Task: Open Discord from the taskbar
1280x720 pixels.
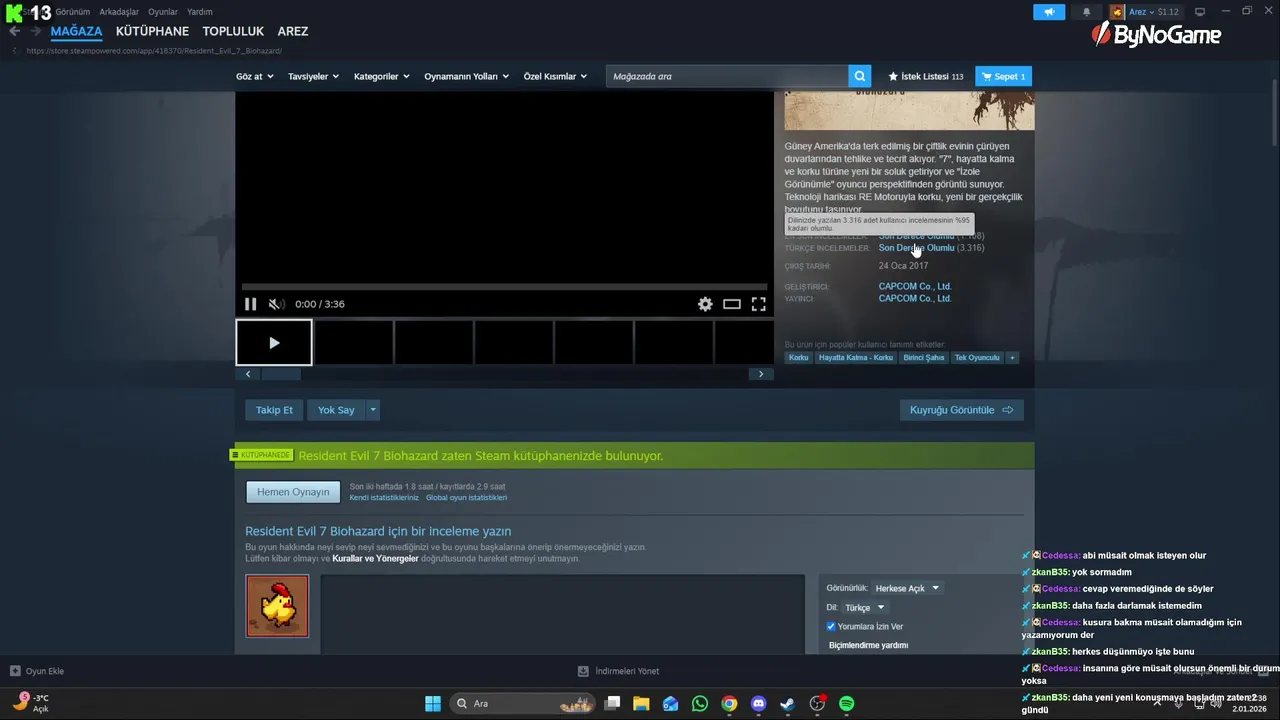Action: 758,704
